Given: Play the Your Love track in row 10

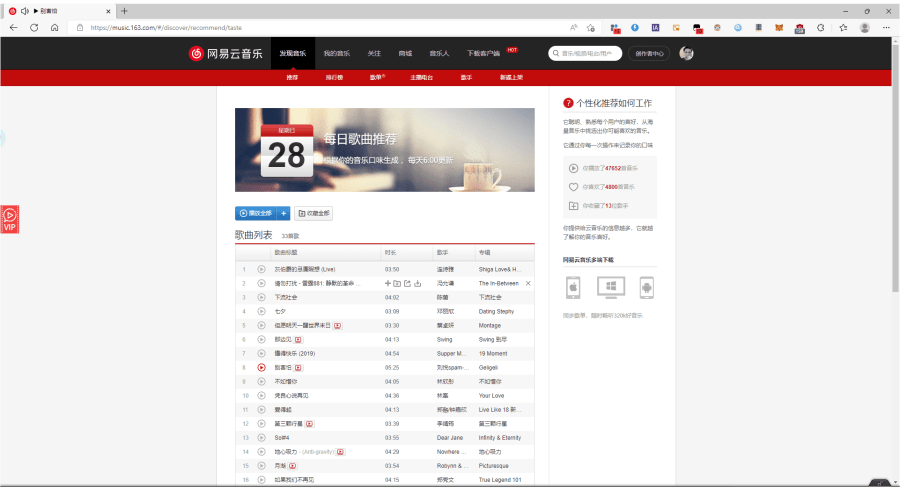Looking at the screenshot, I should [x=261, y=396].
